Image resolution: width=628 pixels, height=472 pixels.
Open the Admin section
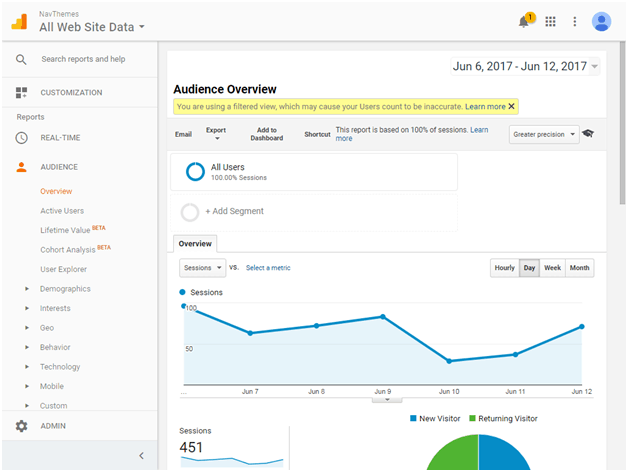(x=53, y=426)
